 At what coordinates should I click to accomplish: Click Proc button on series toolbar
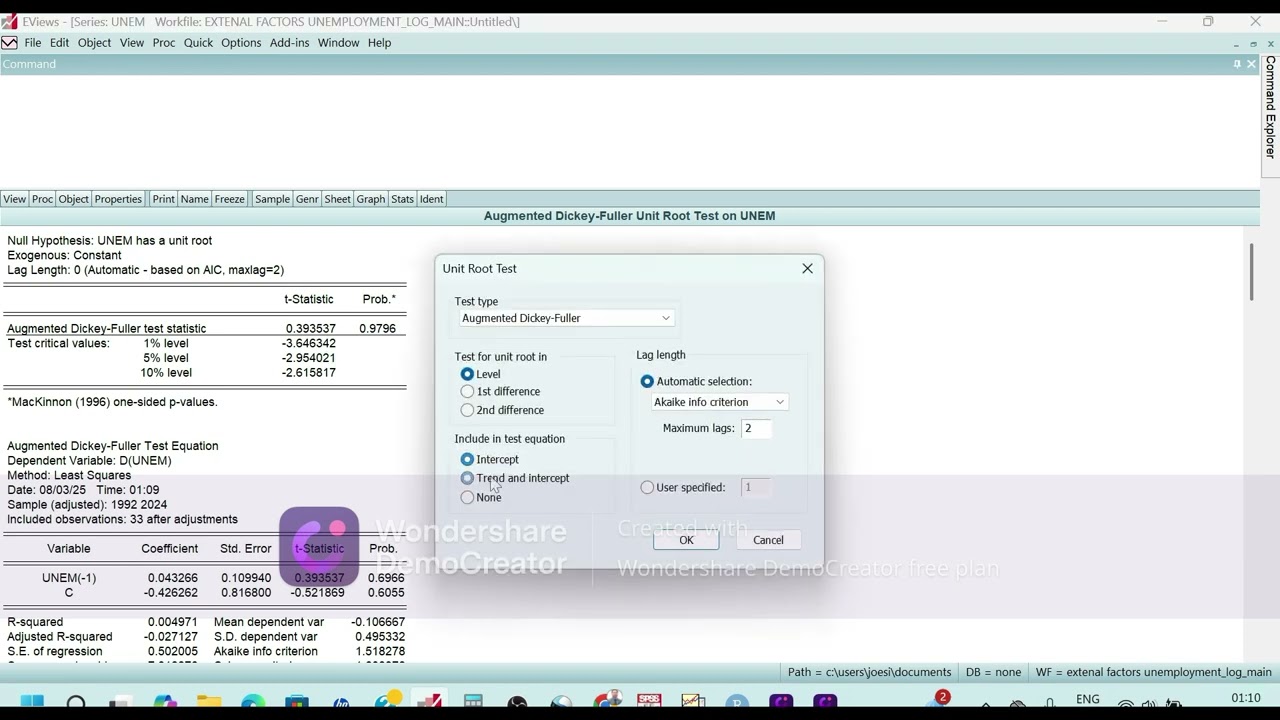tap(42, 199)
